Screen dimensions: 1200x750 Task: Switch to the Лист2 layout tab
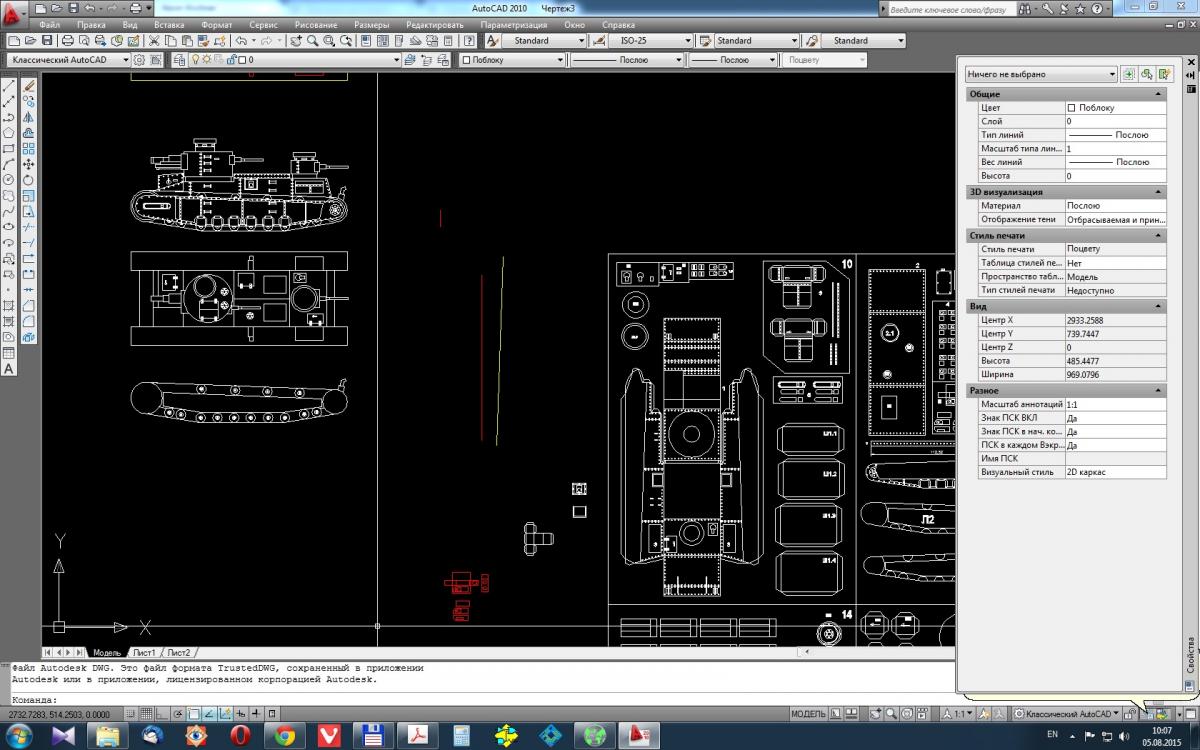pos(178,652)
